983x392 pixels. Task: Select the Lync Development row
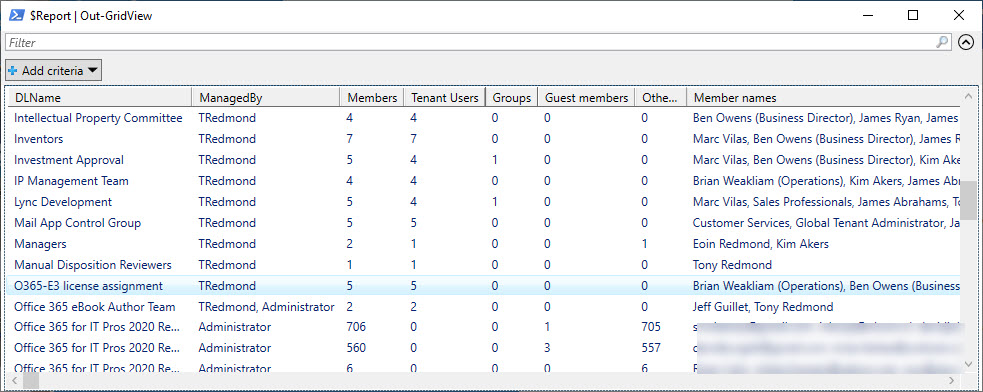[483, 202]
